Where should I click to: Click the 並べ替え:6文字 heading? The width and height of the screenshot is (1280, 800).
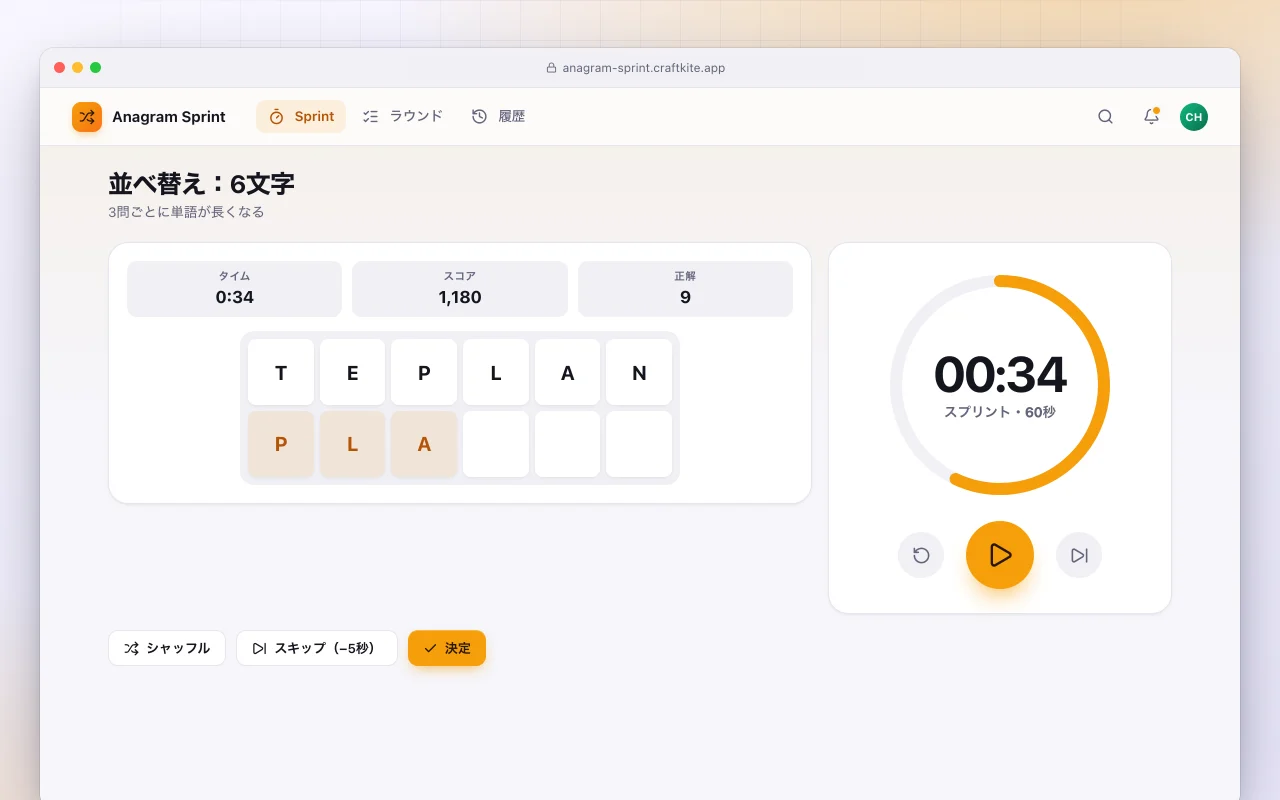click(x=201, y=184)
